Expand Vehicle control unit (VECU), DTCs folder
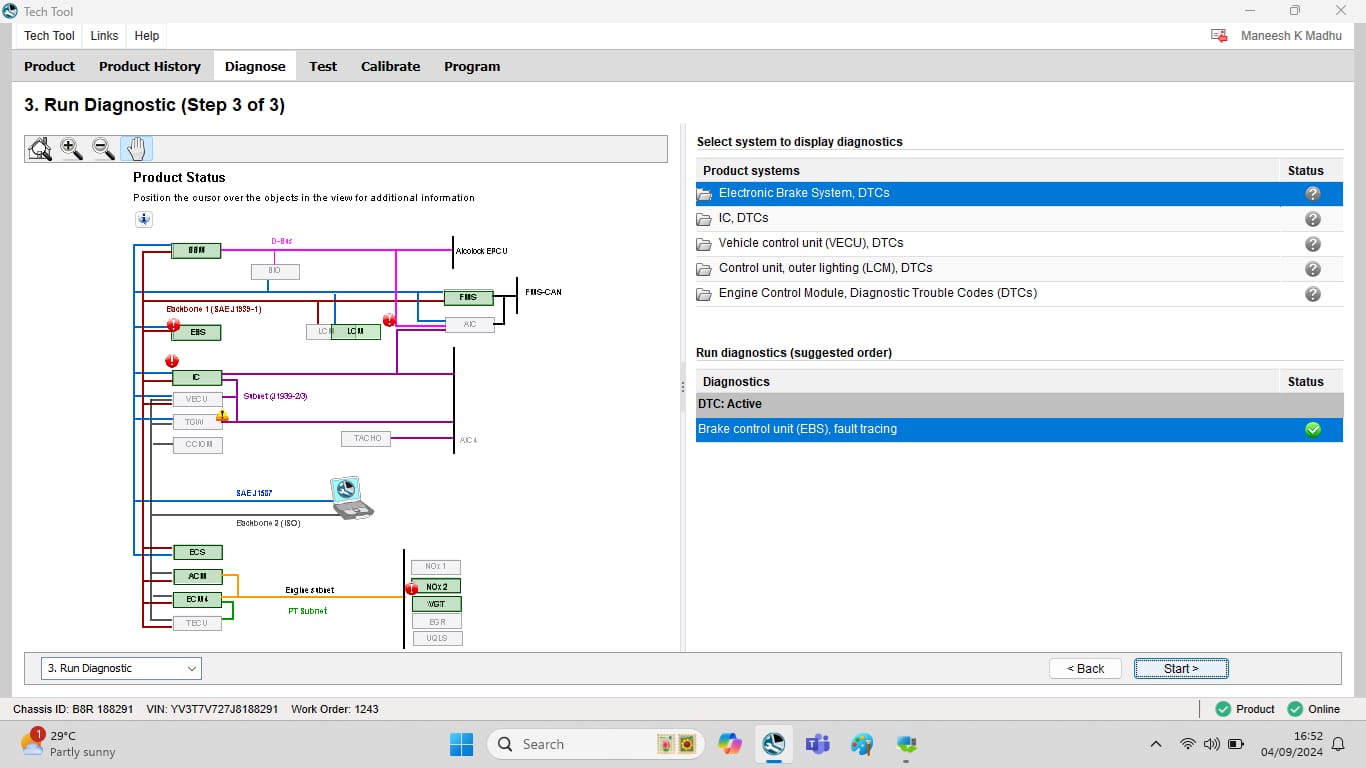1366x768 pixels. click(704, 244)
